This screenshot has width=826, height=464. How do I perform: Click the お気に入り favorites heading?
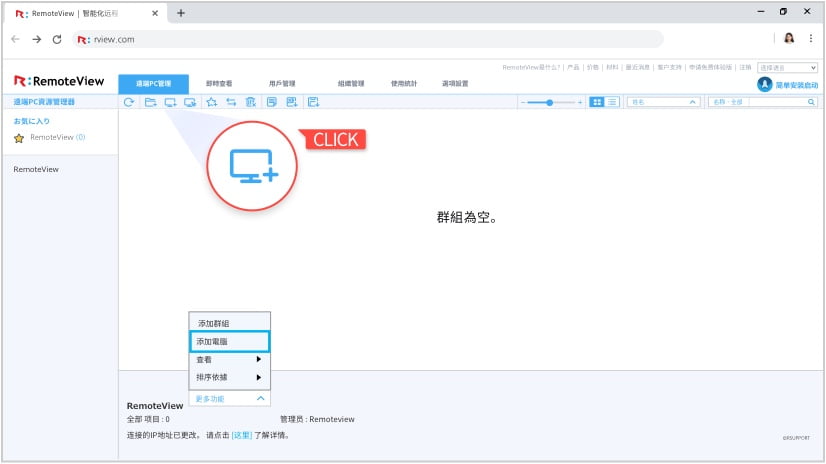pyautogui.click(x=32, y=121)
